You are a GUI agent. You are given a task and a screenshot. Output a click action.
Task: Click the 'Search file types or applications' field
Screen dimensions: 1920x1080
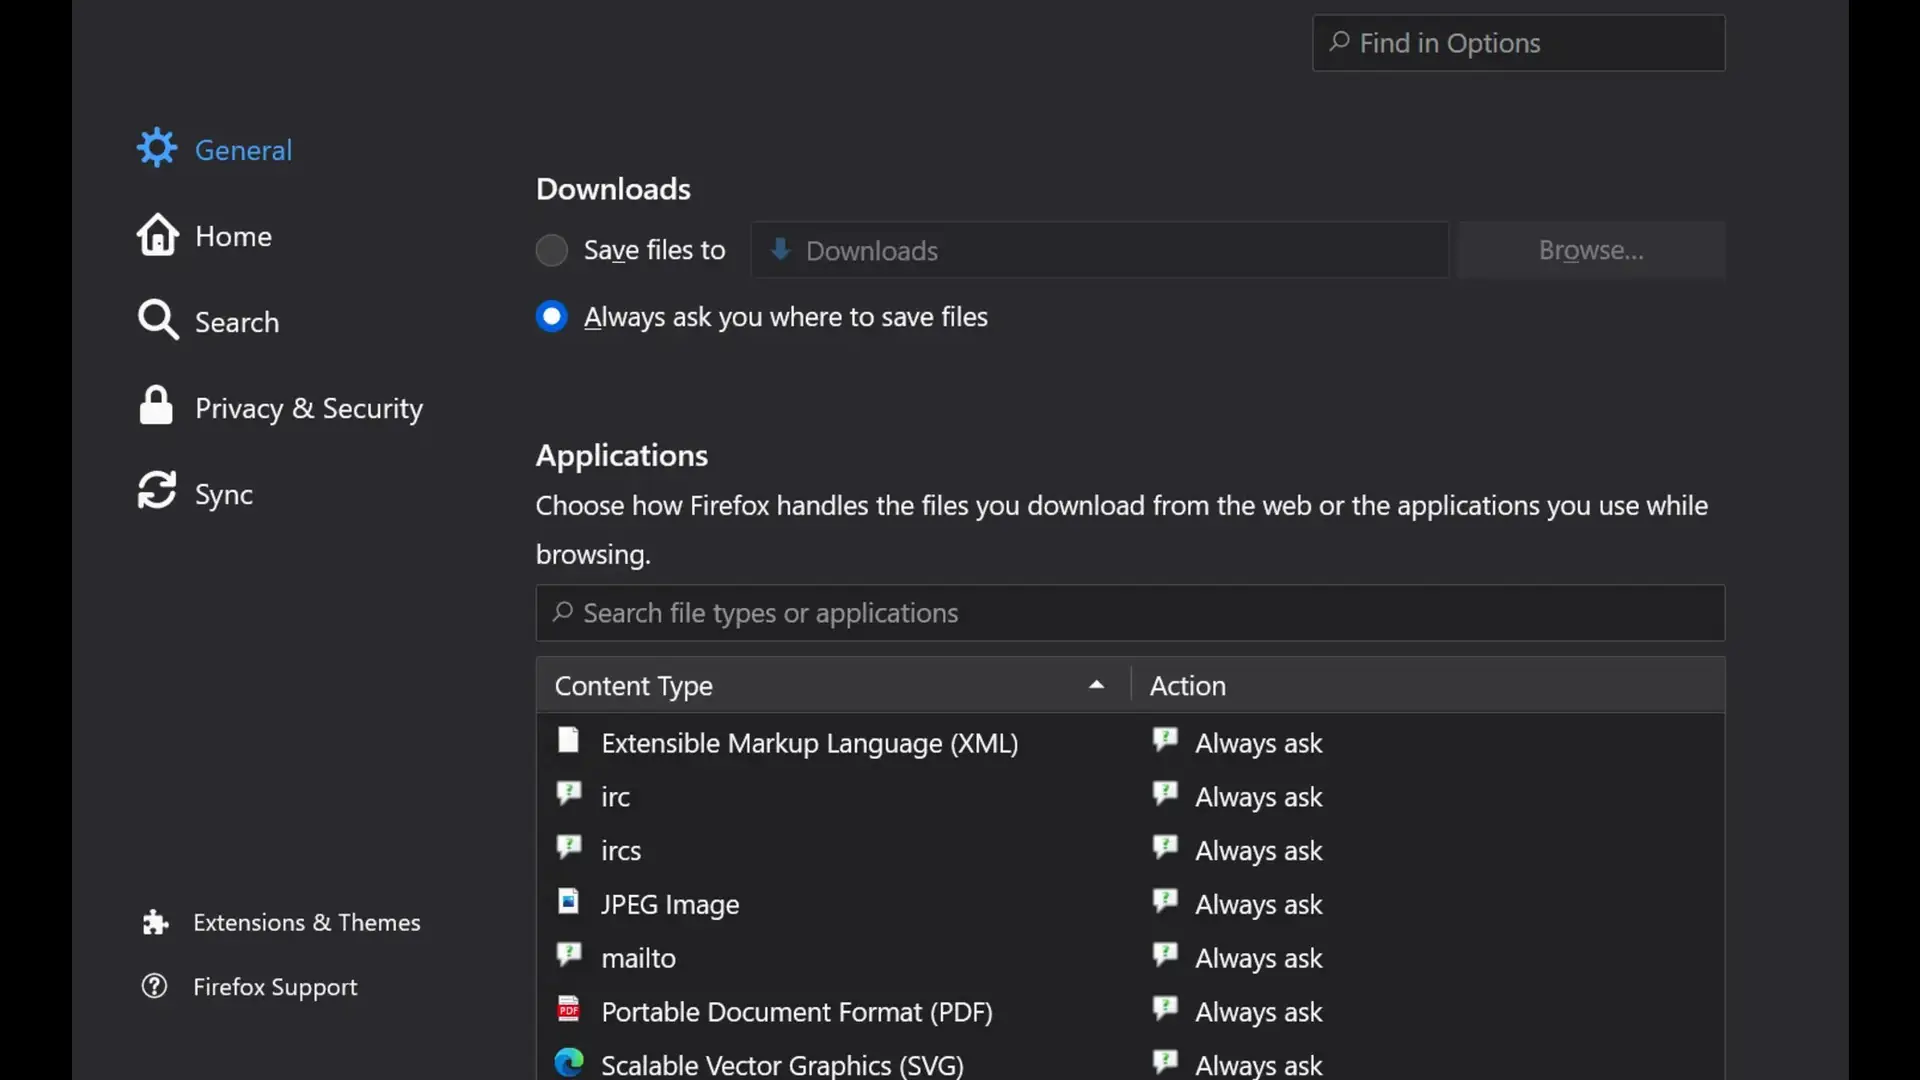tap(1130, 613)
